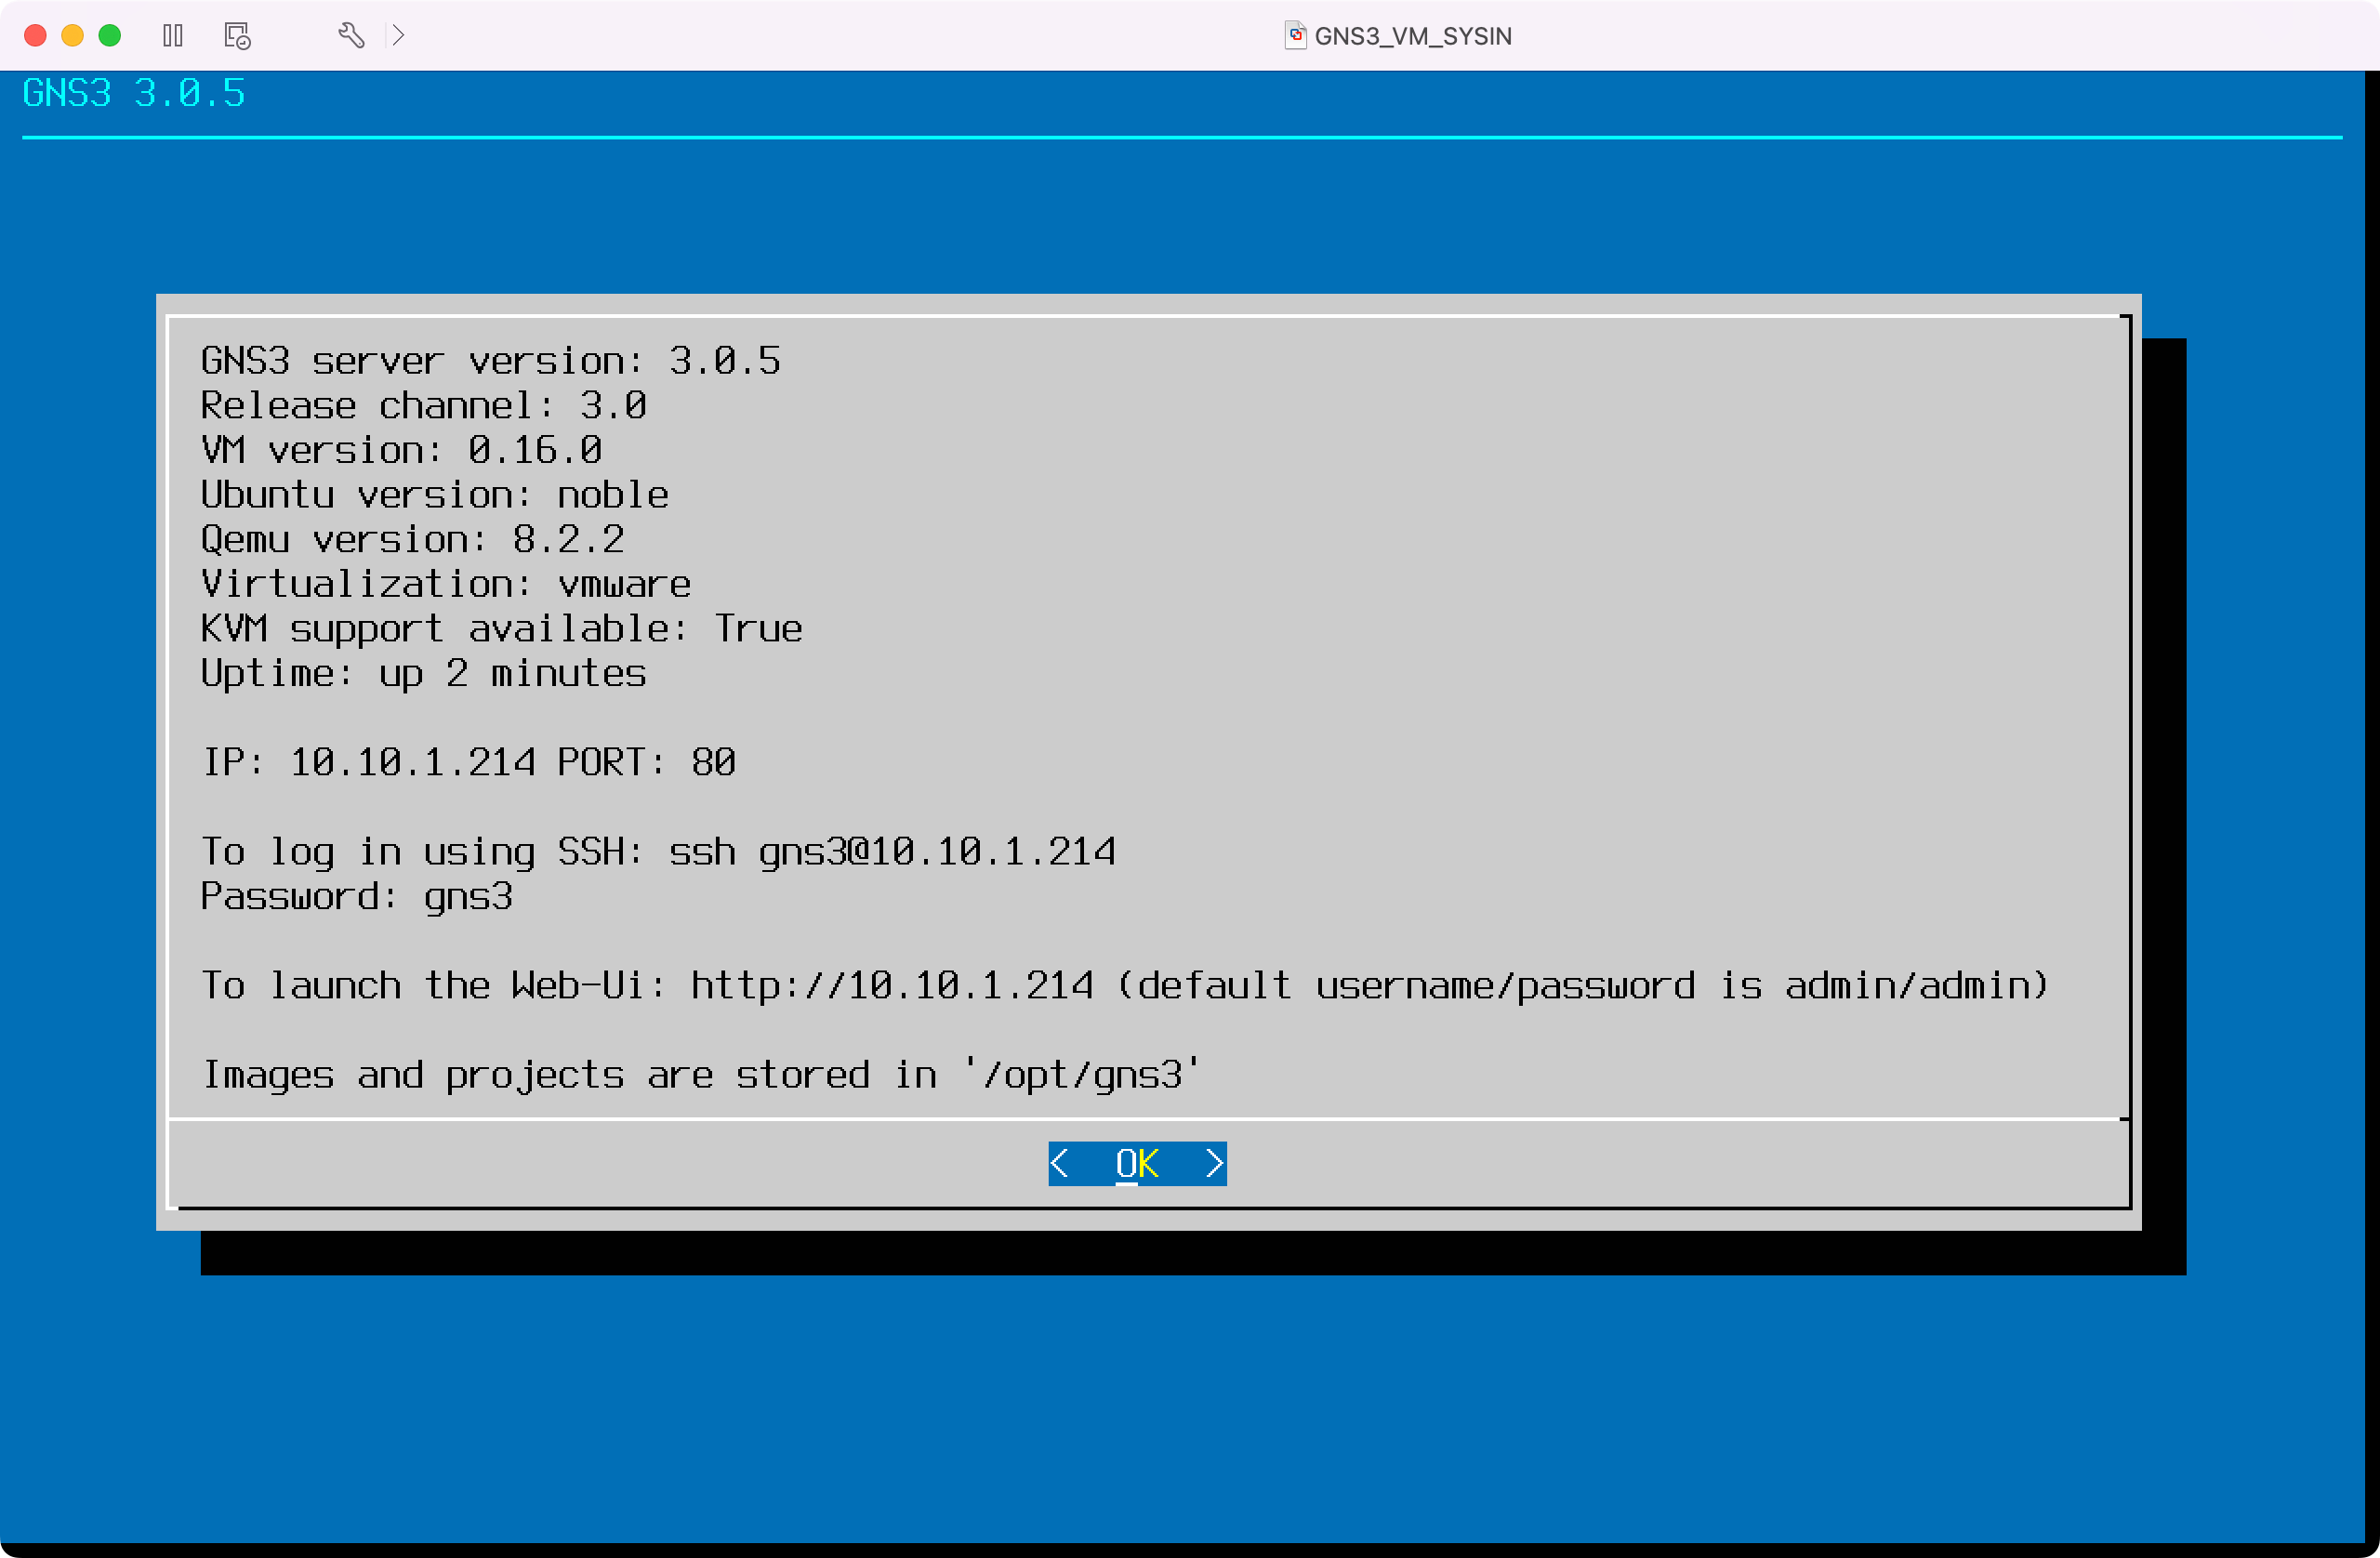Click the left angle bracket beside OK
The height and width of the screenshot is (1558, 2380).
click(x=1062, y=1163)
